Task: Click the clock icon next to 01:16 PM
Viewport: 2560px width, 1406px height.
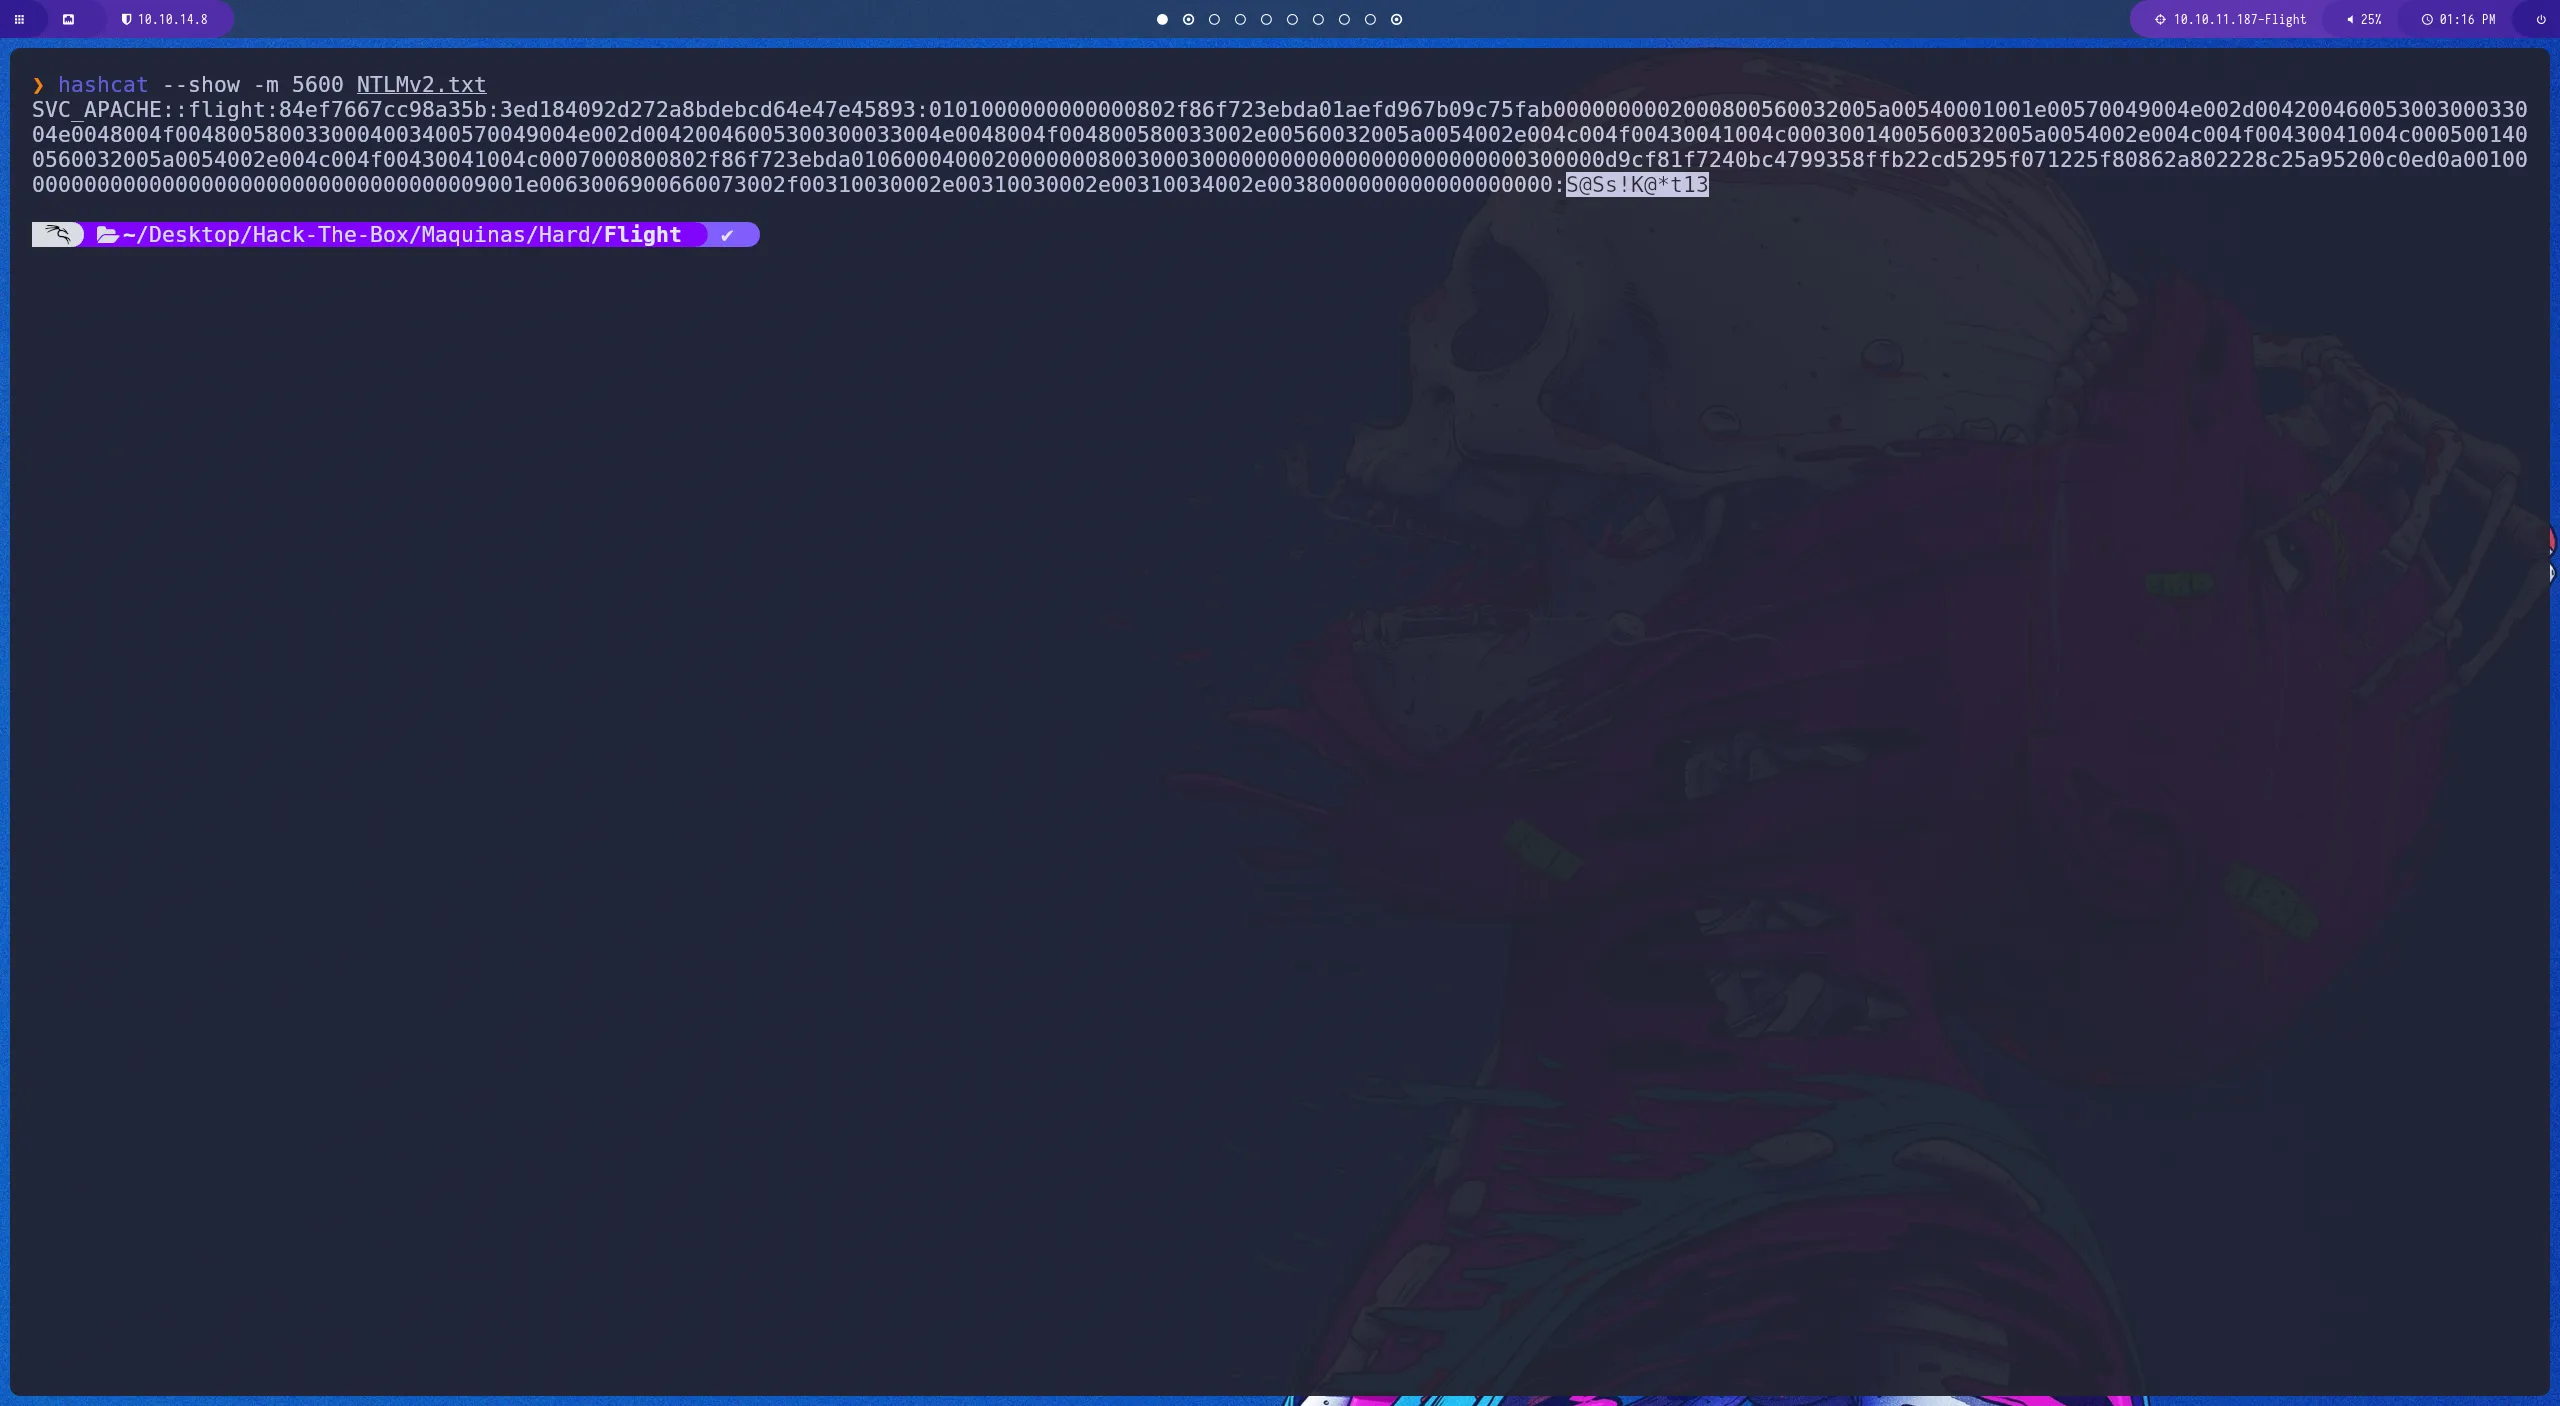Action: (x=2427, y=19)
